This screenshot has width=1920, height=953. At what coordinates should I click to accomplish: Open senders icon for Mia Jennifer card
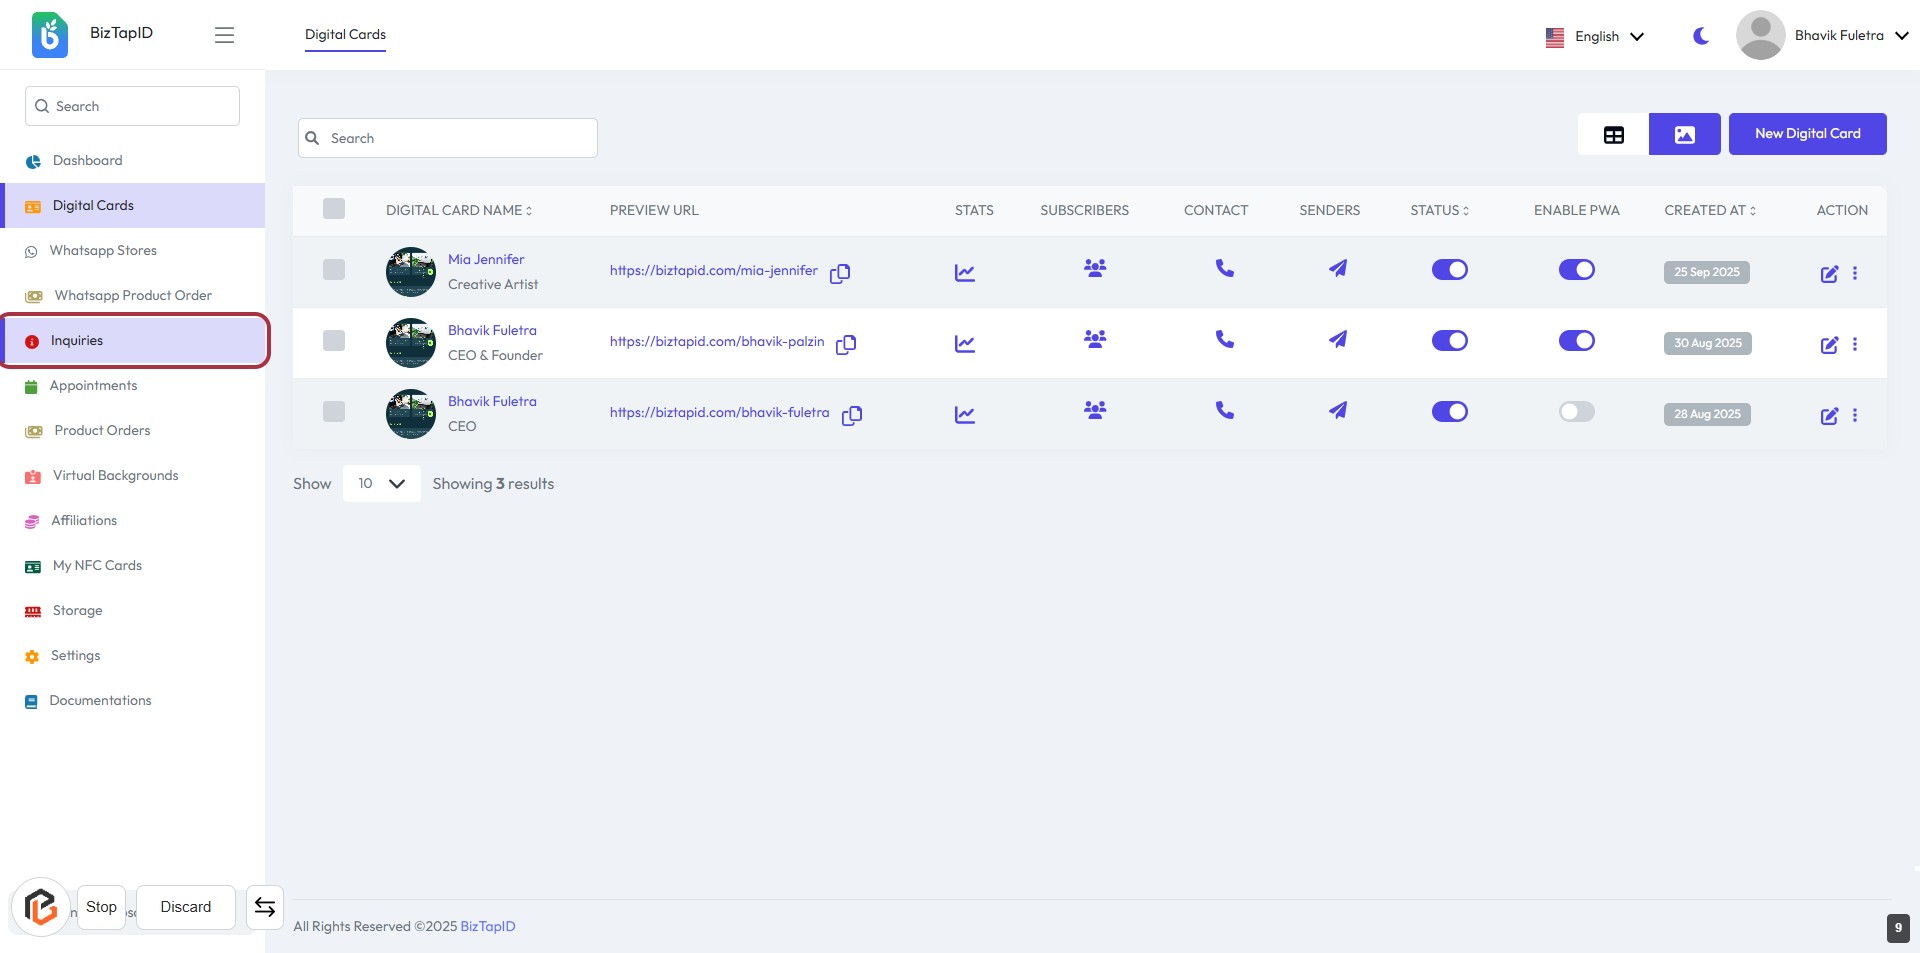(x=1337, y=268)
